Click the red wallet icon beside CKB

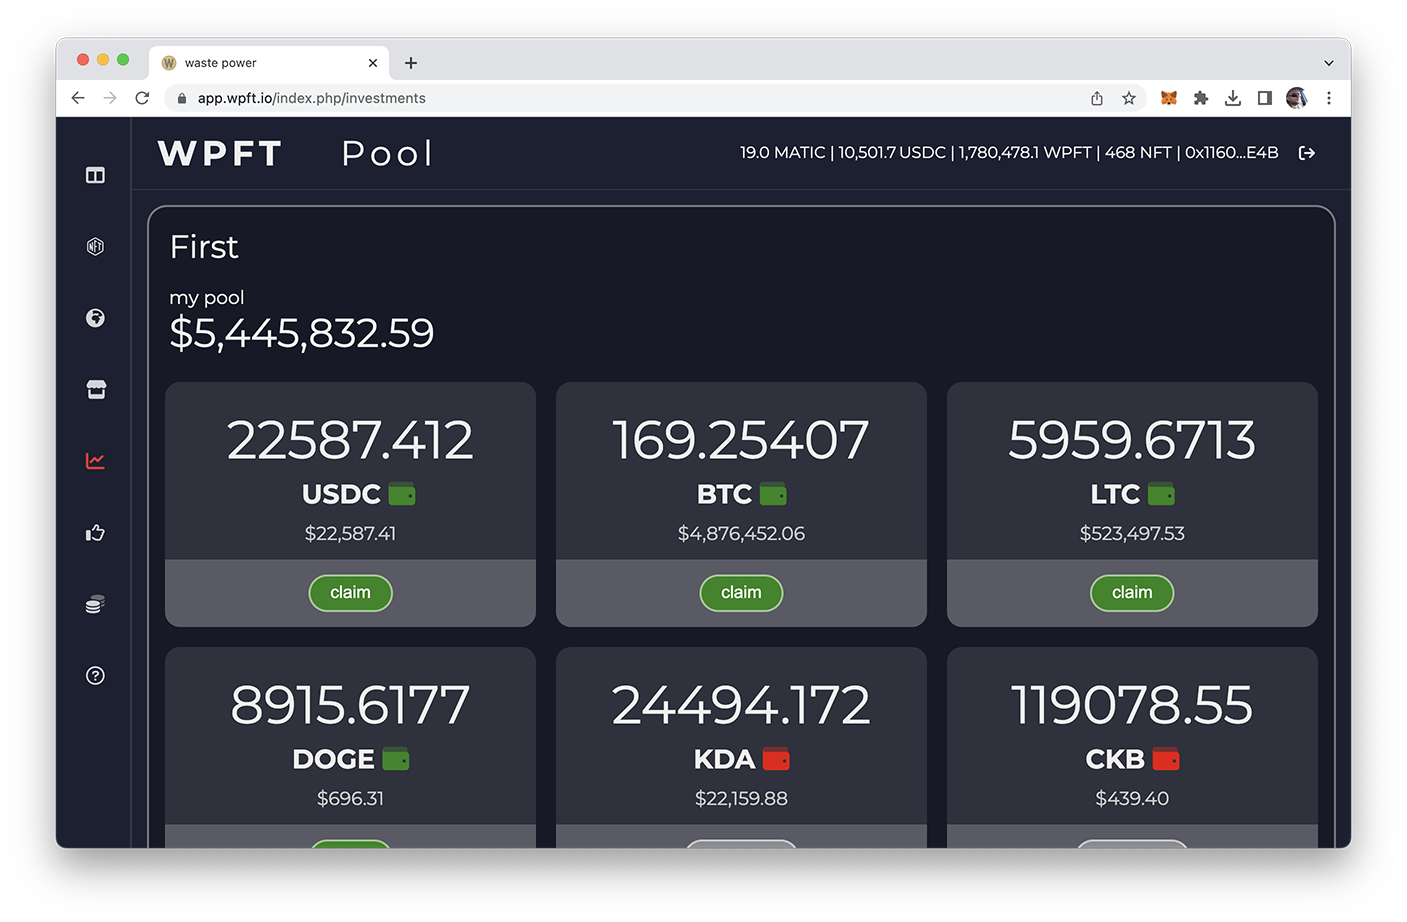click(x=1166, y=759)
